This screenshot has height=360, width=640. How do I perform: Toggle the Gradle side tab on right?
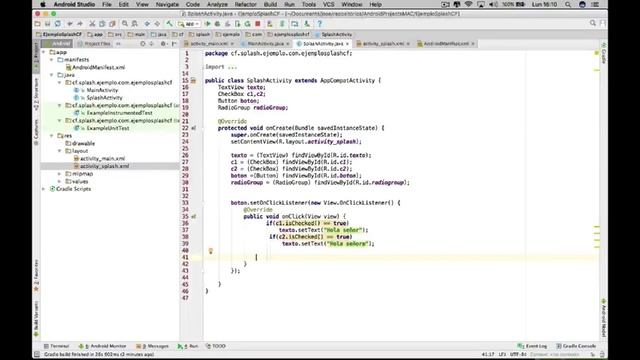(x=604, y=53)
